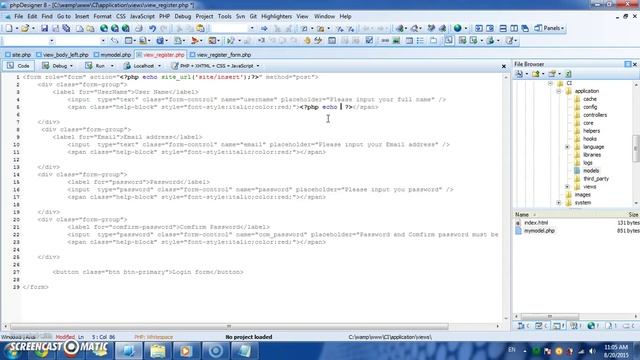This screenshot has height=360, width=640.
Task: Click the Save file icon
Action: point(44,28)
